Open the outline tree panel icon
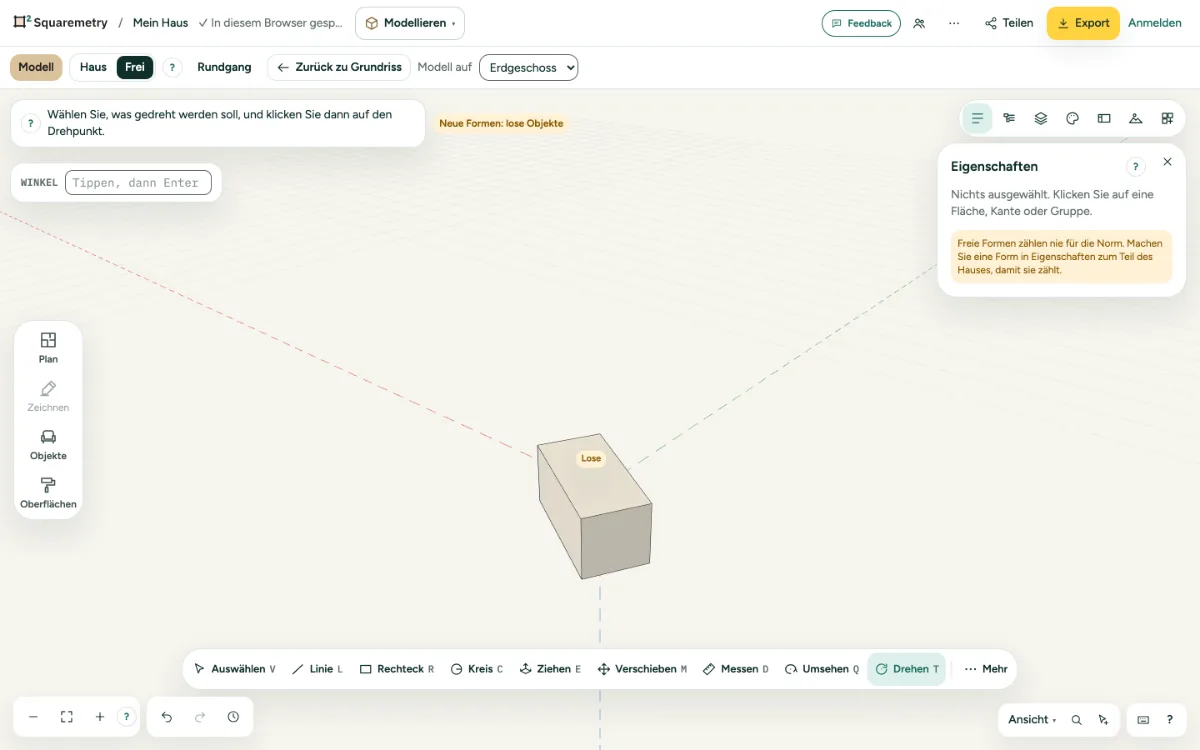Screen dimensions: 1200x750 (x=1009, y=118)
